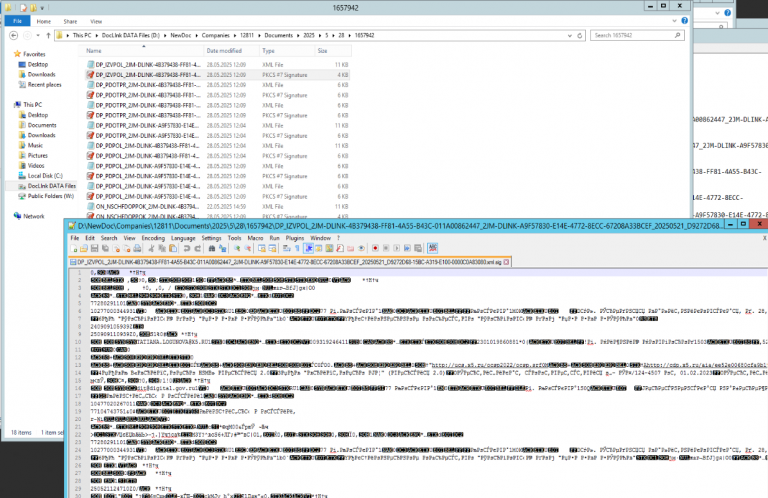Expand the breadcrumb arrow after Companies
Viewport: 768px width, 498px height.
pos(235,35)
